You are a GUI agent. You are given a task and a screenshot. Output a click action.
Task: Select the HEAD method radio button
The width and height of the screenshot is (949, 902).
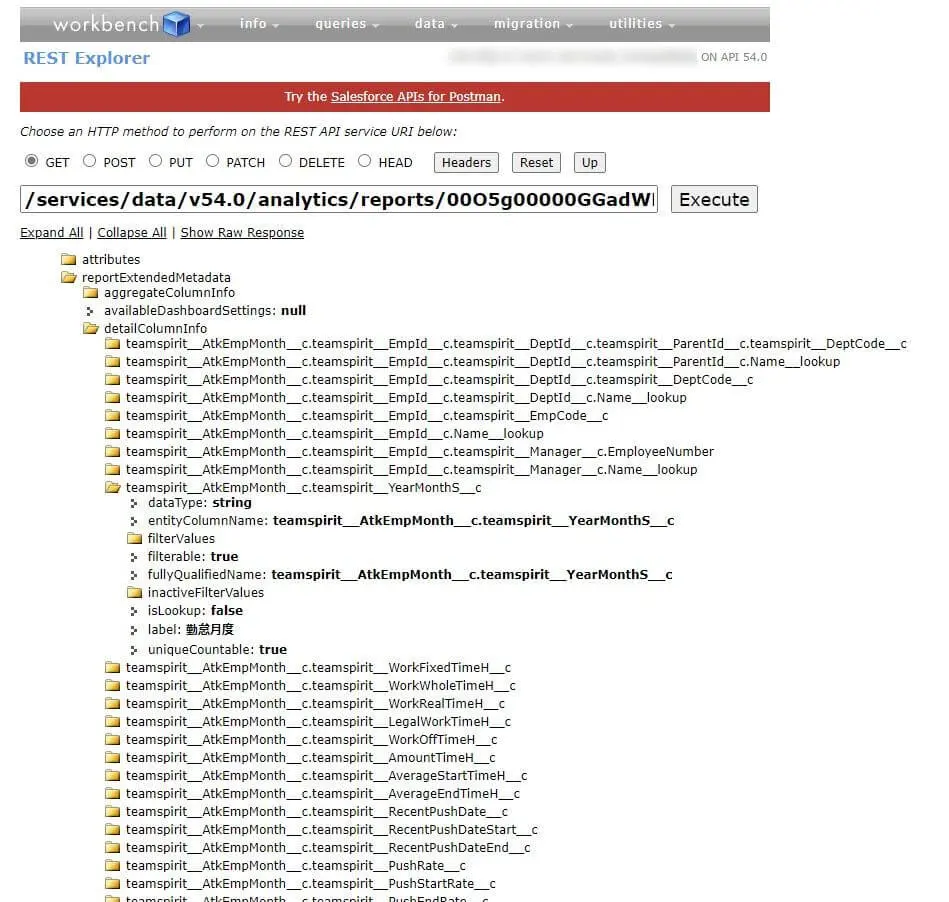click(364, 161)
